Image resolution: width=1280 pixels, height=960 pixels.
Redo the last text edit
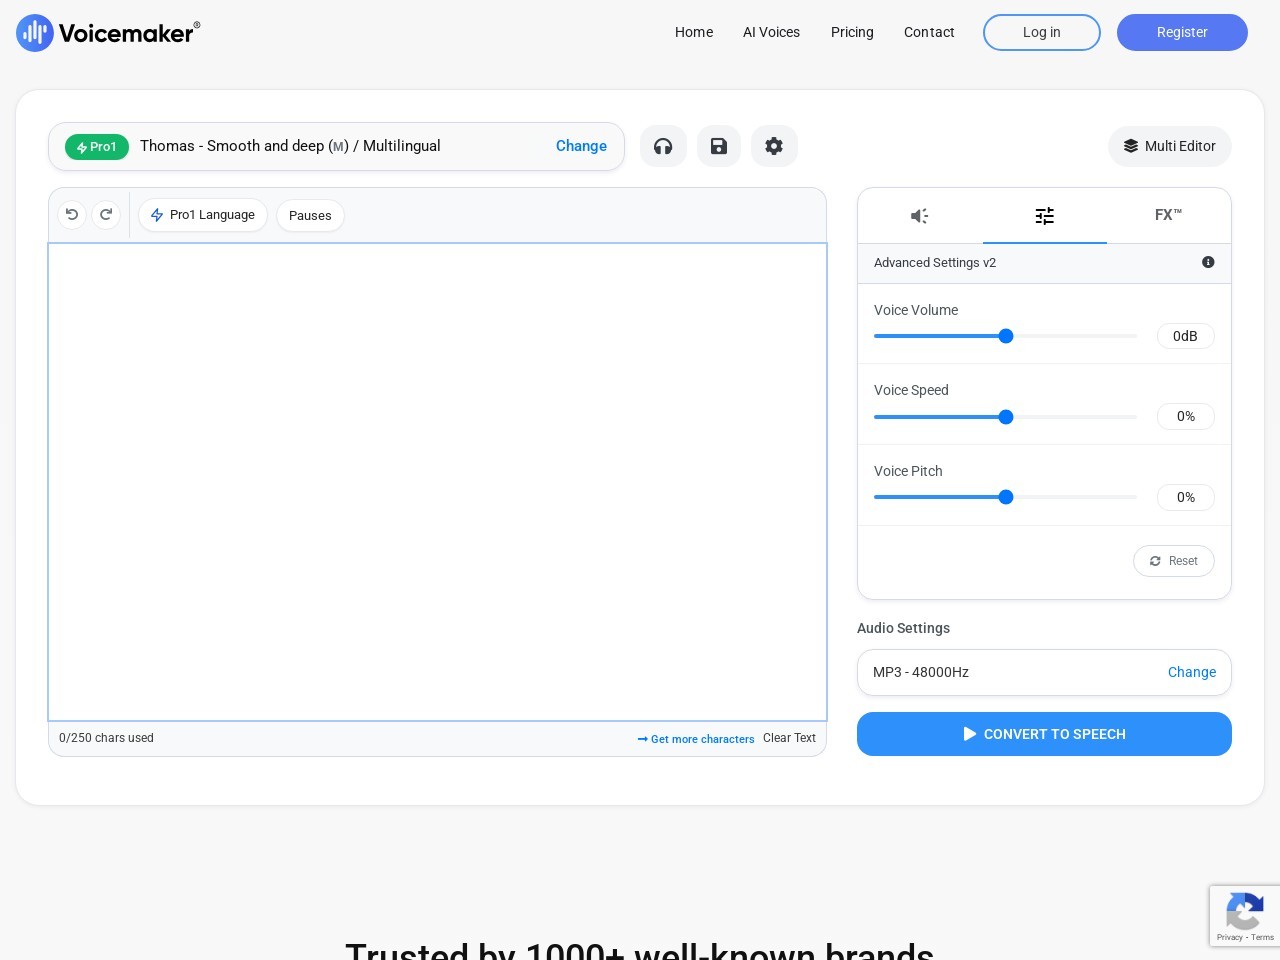[x=106, y=215]
